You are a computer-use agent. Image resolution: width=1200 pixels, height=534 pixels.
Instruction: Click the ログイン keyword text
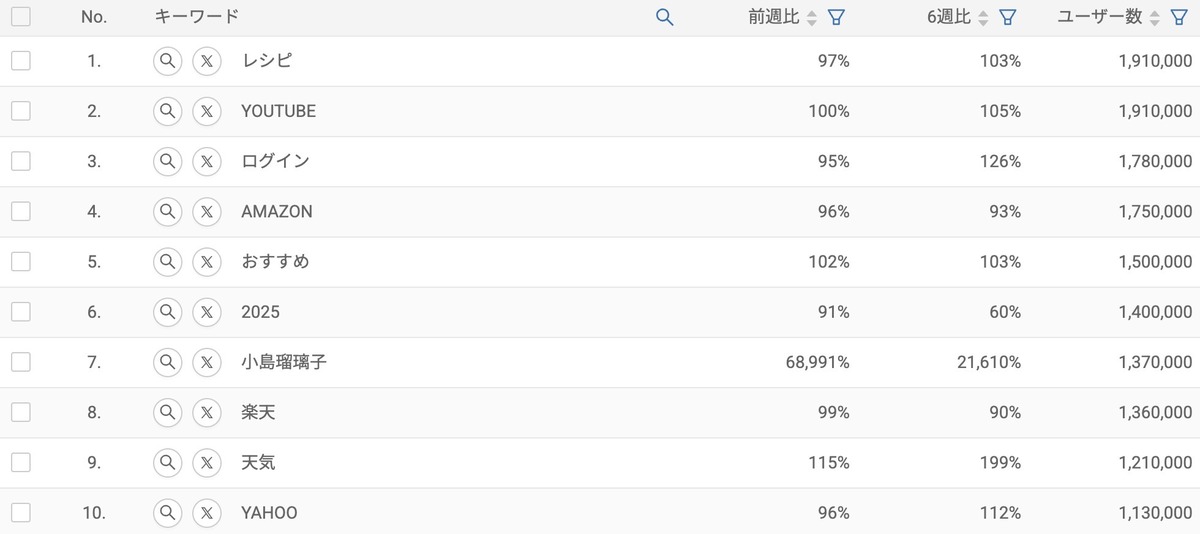coord(275,161)
